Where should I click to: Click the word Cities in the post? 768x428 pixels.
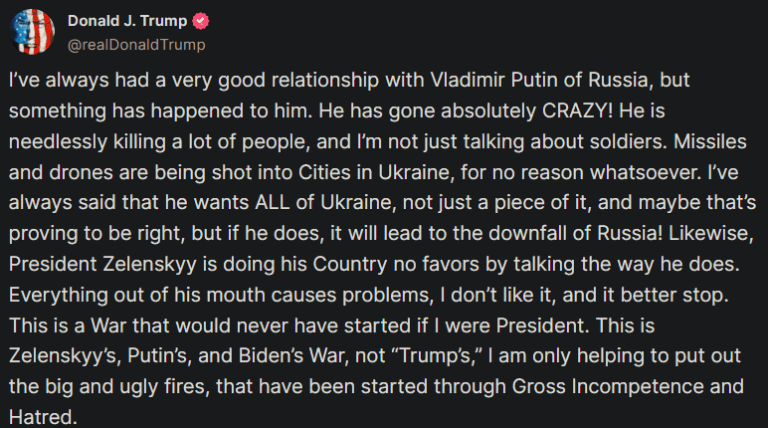point(324,172)
